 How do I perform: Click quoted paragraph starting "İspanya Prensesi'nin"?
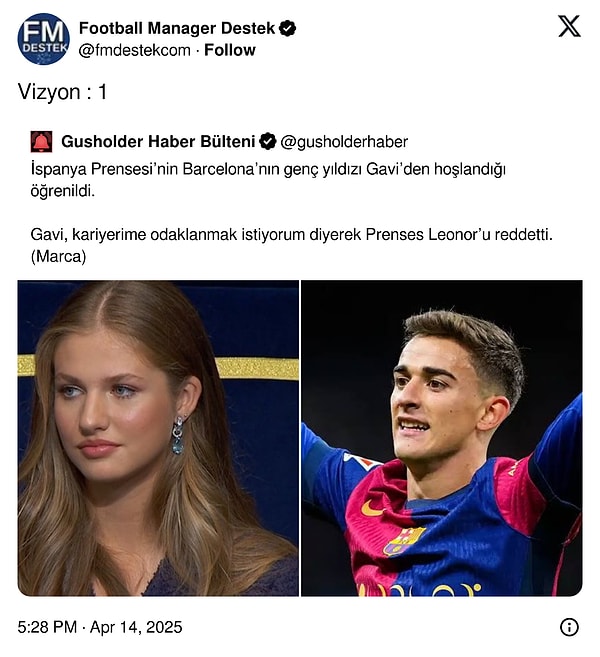(268, 179)
